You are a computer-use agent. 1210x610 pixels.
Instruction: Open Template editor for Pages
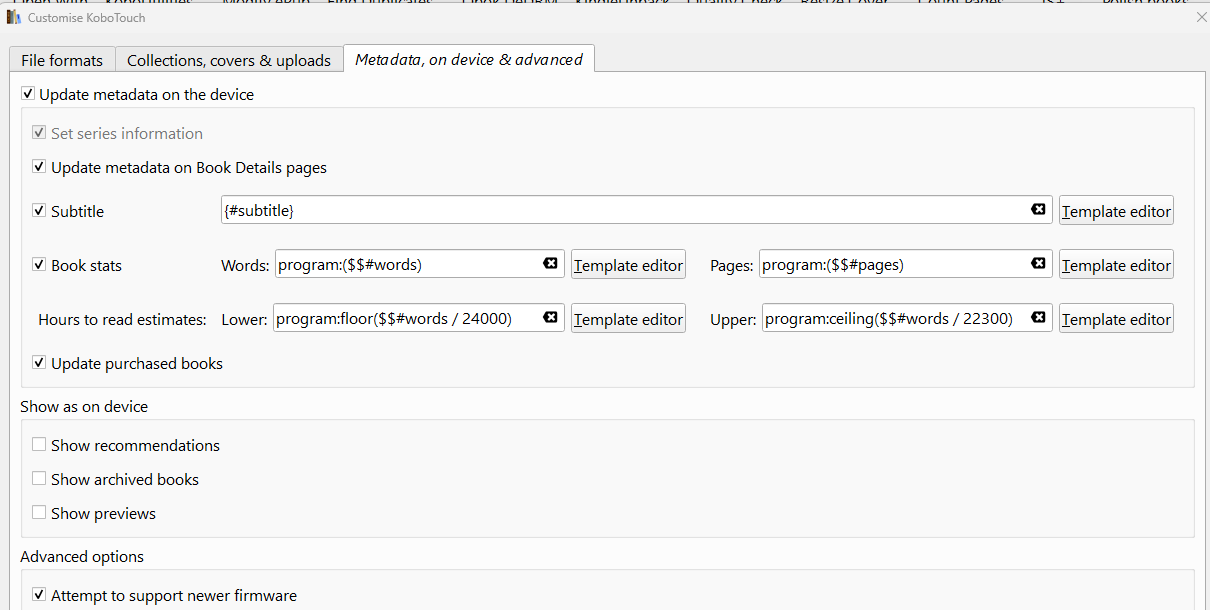(x=1116, y=265)
